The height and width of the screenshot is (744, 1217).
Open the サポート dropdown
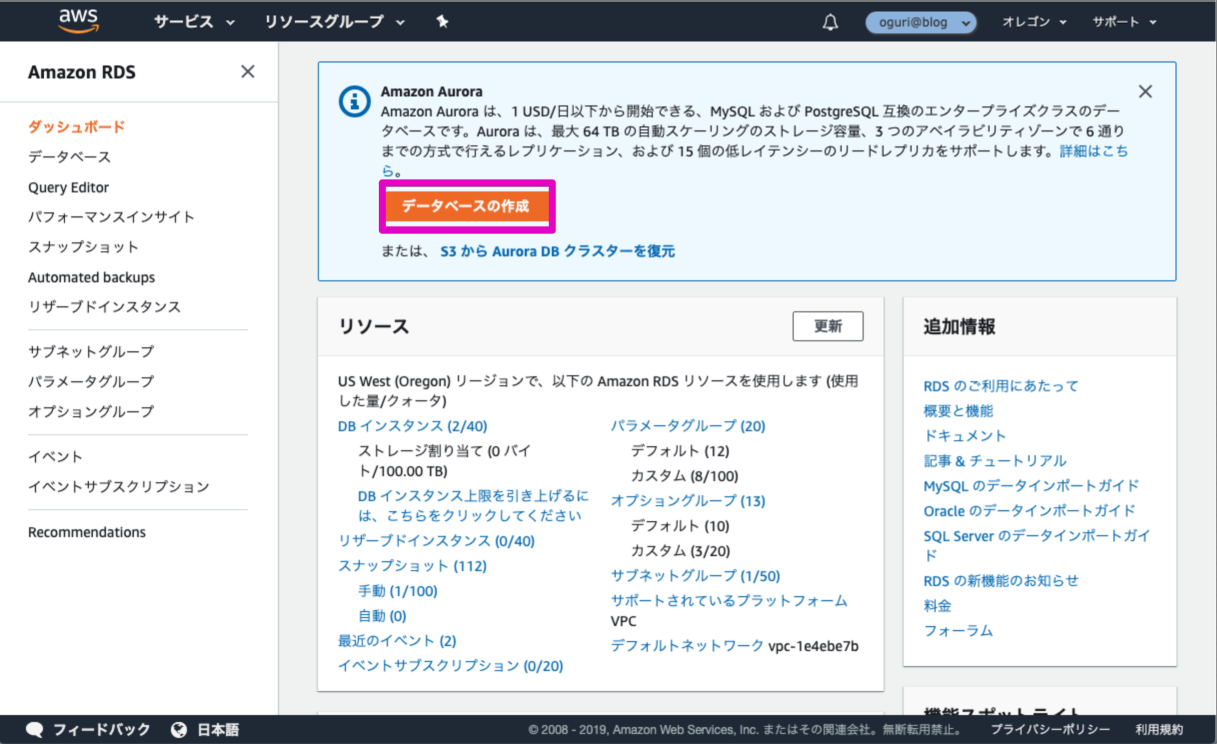[1122, 21]
